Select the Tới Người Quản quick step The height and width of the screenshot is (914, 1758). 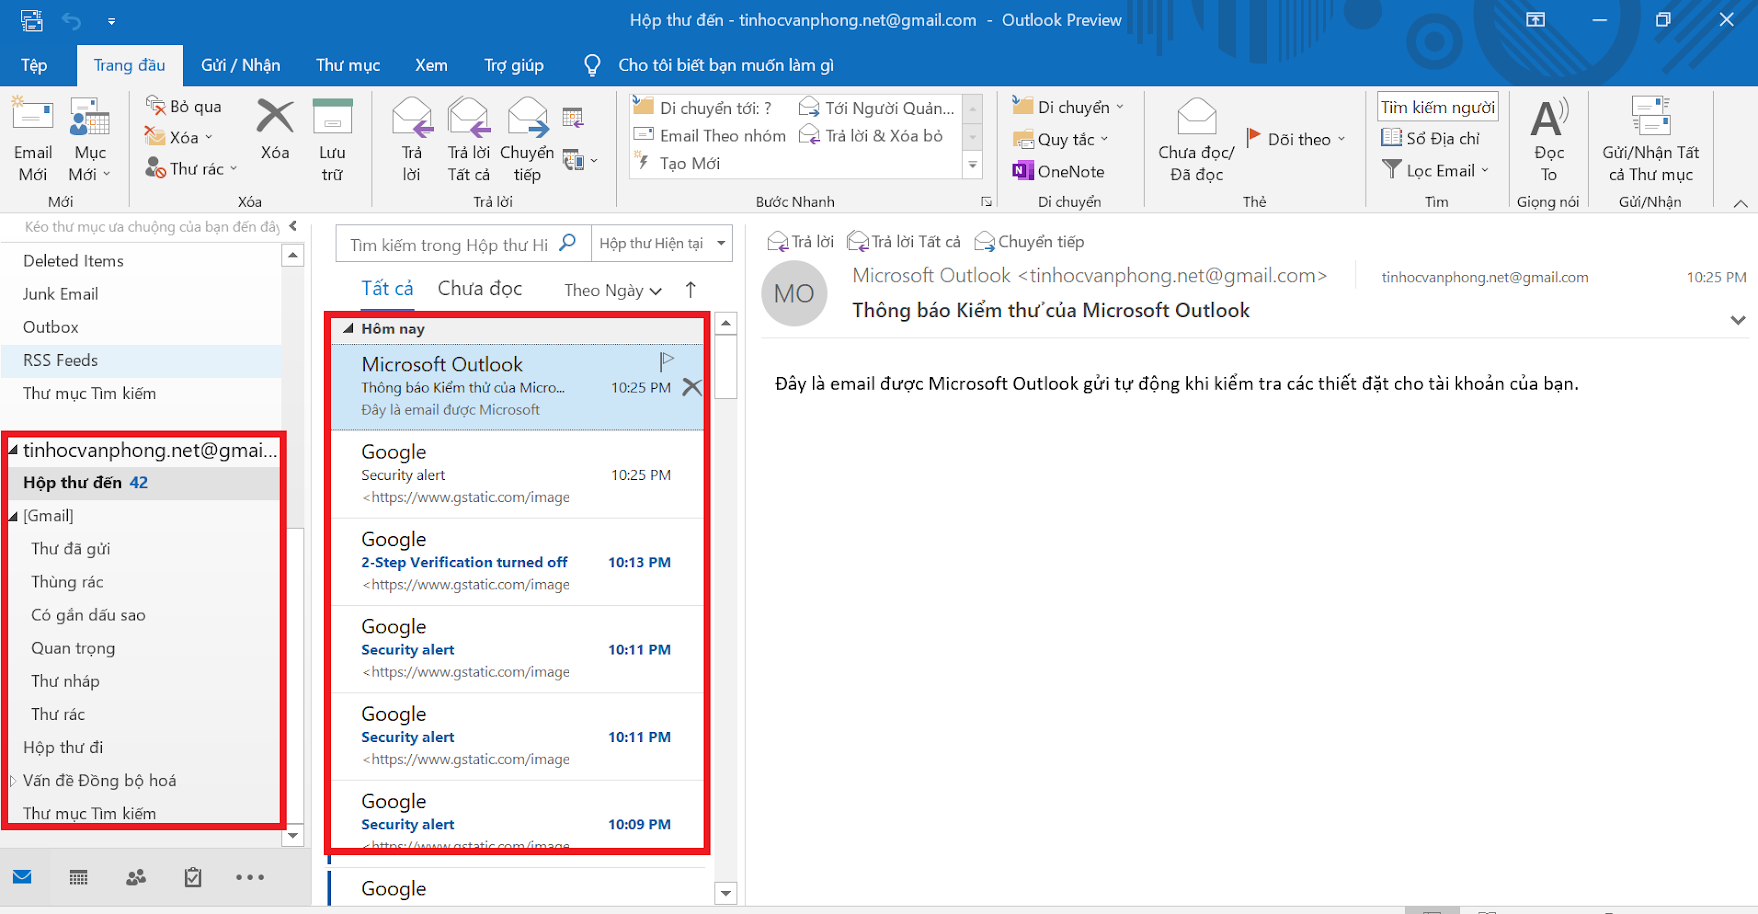[x=877, y=107]
